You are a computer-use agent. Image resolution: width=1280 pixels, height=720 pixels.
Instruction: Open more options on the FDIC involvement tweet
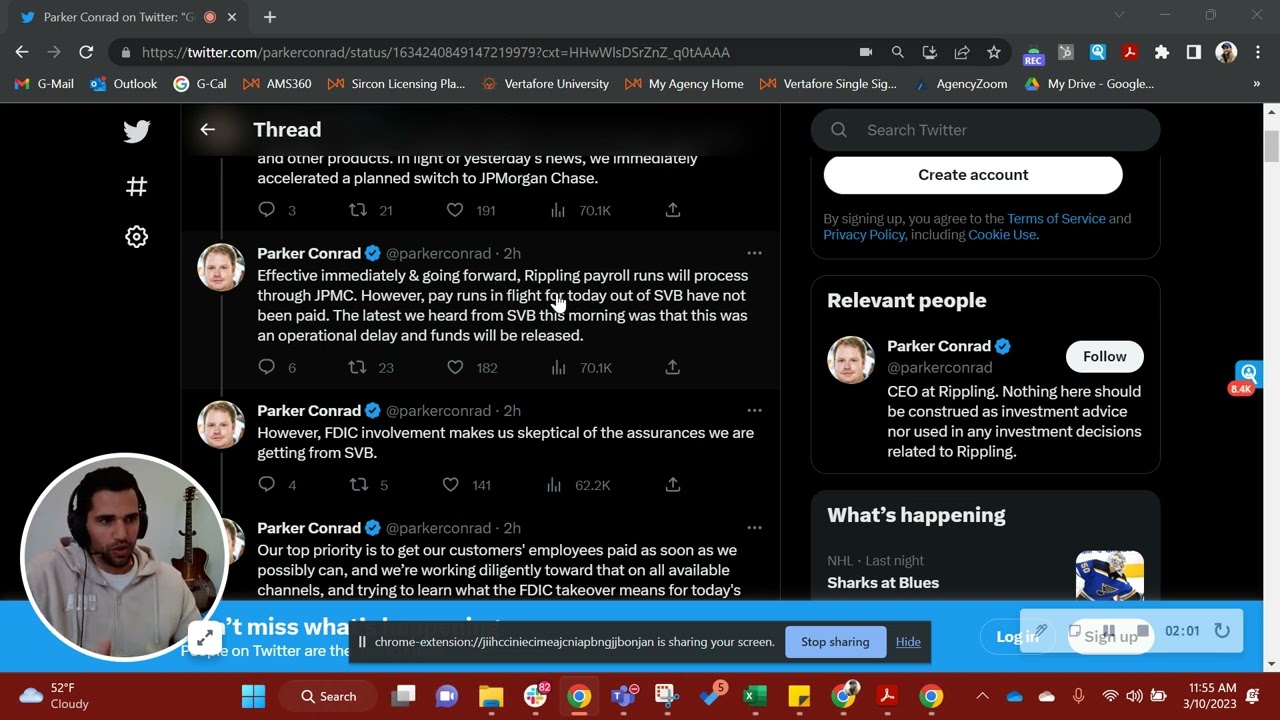pos(754,410)
